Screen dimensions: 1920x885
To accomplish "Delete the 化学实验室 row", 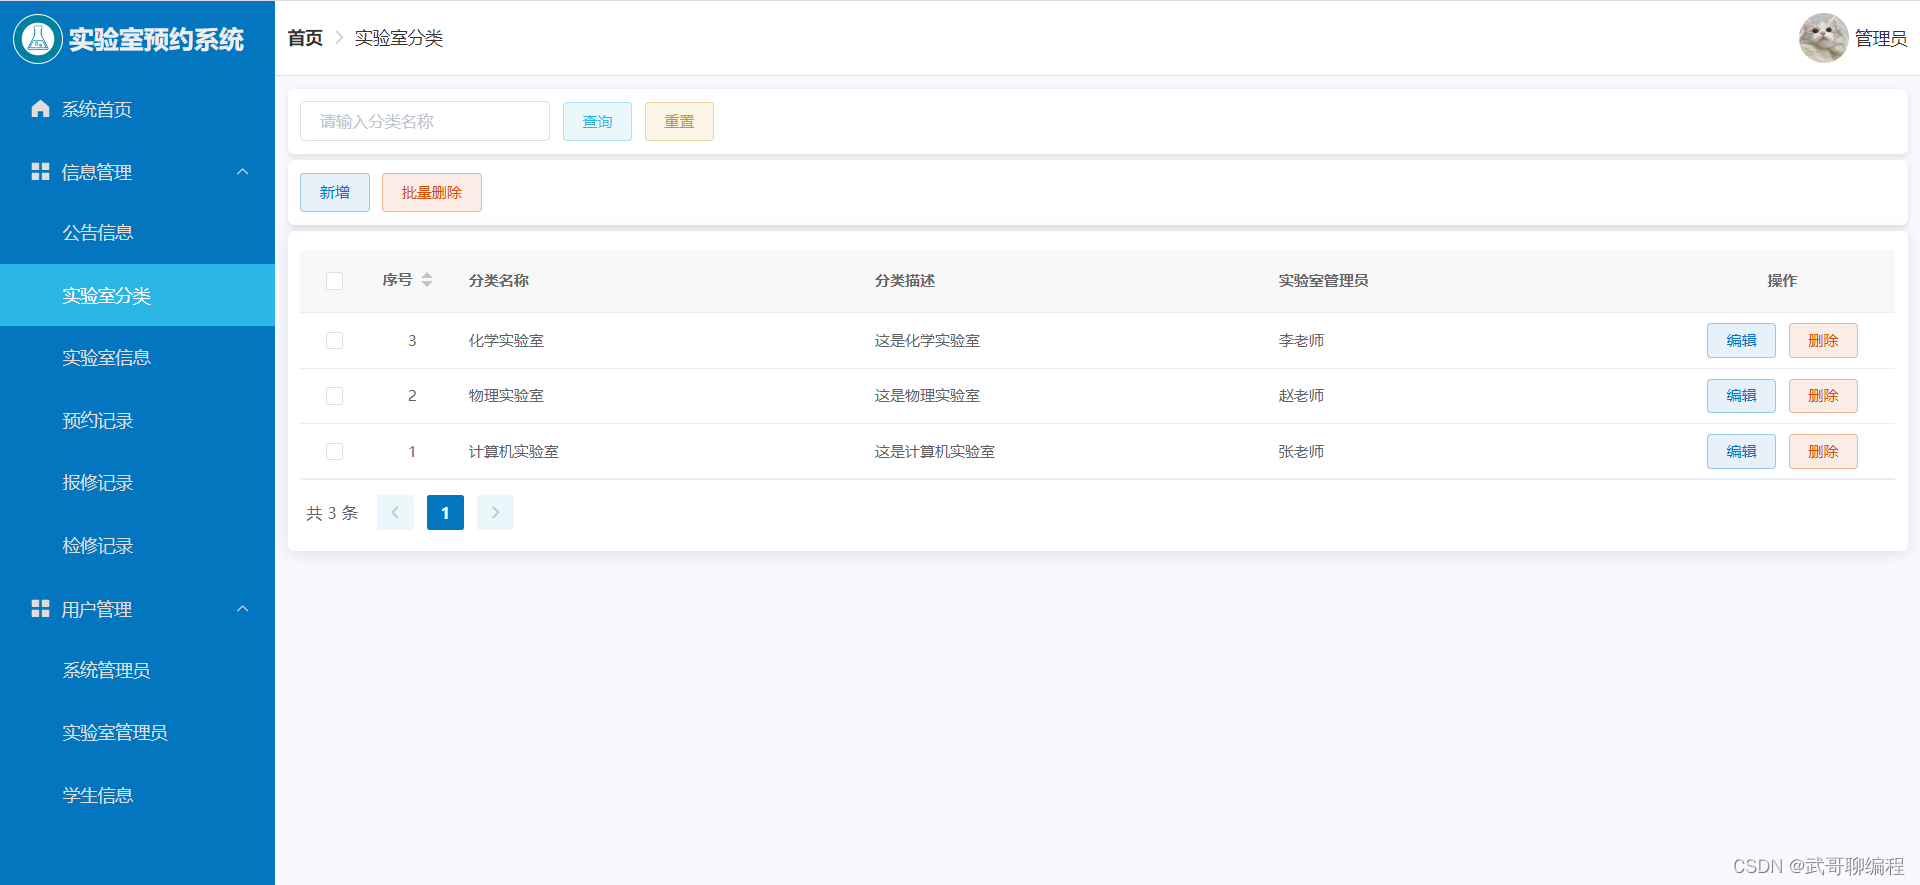I will pos(1823,341).
